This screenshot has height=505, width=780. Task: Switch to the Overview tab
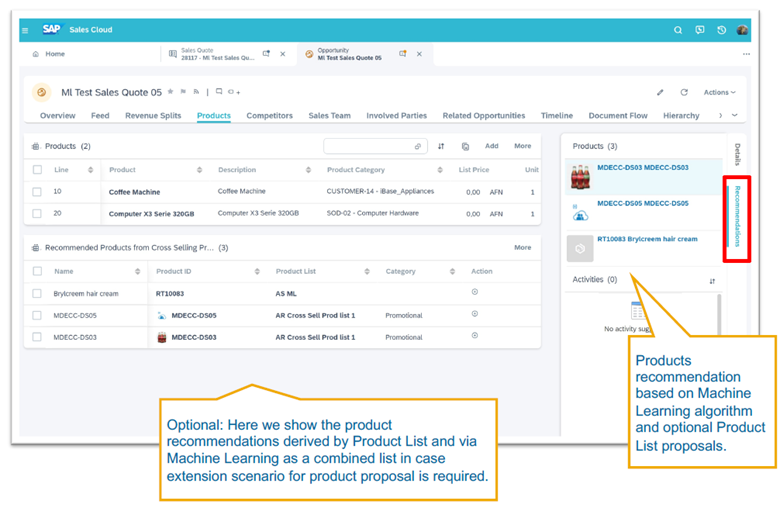tap(58, 115)
